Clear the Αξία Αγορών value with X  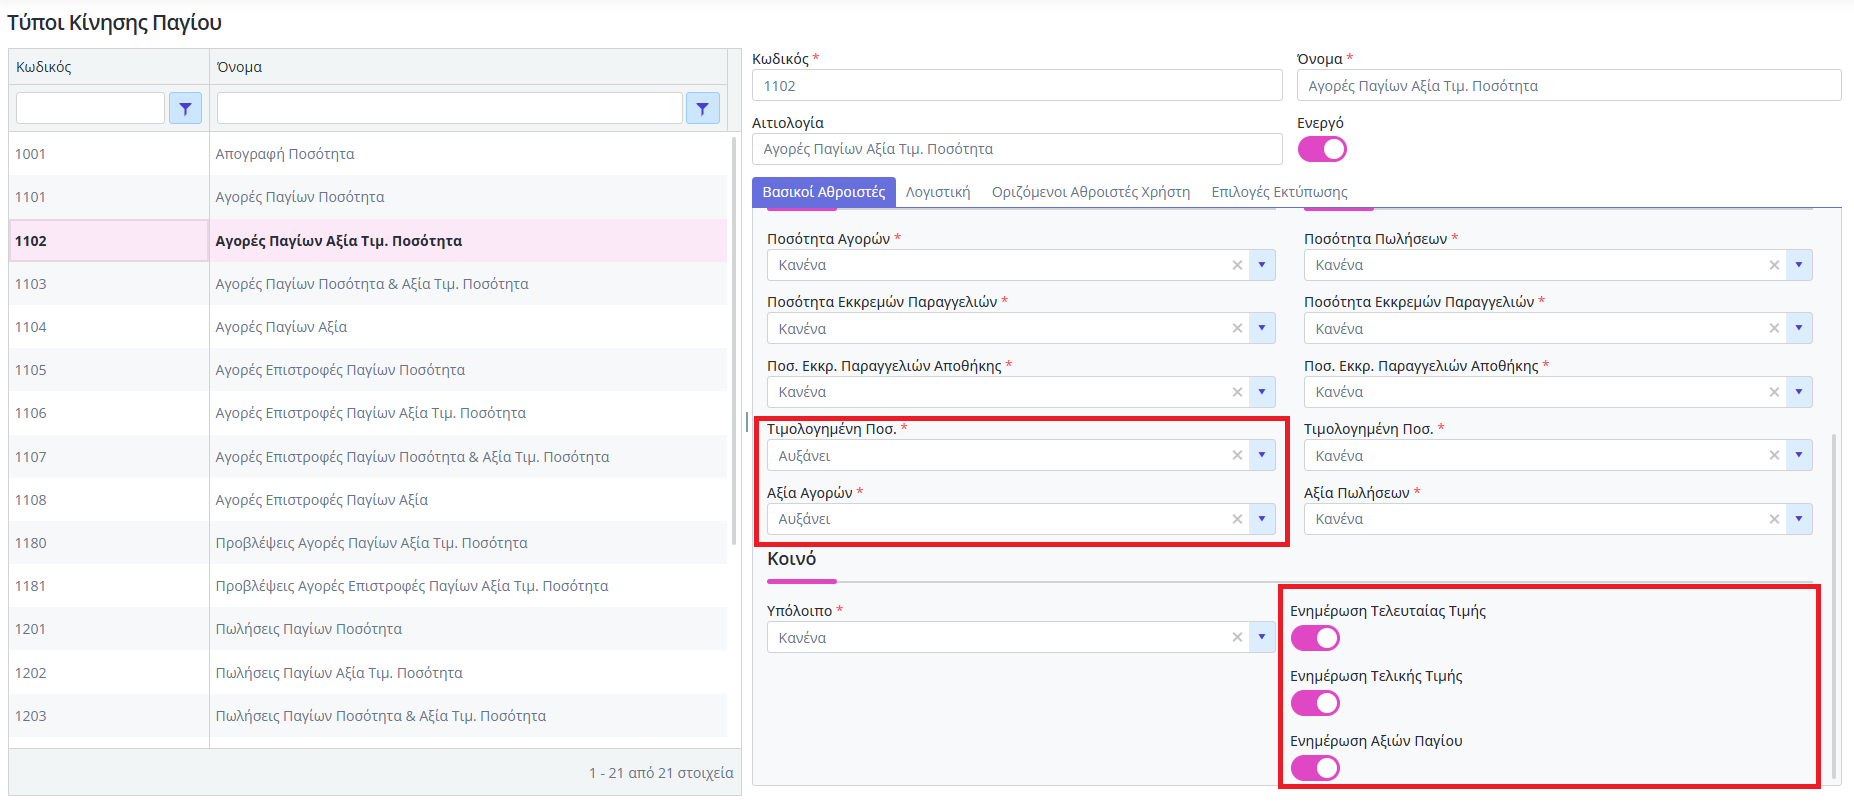pos(1237,519)
